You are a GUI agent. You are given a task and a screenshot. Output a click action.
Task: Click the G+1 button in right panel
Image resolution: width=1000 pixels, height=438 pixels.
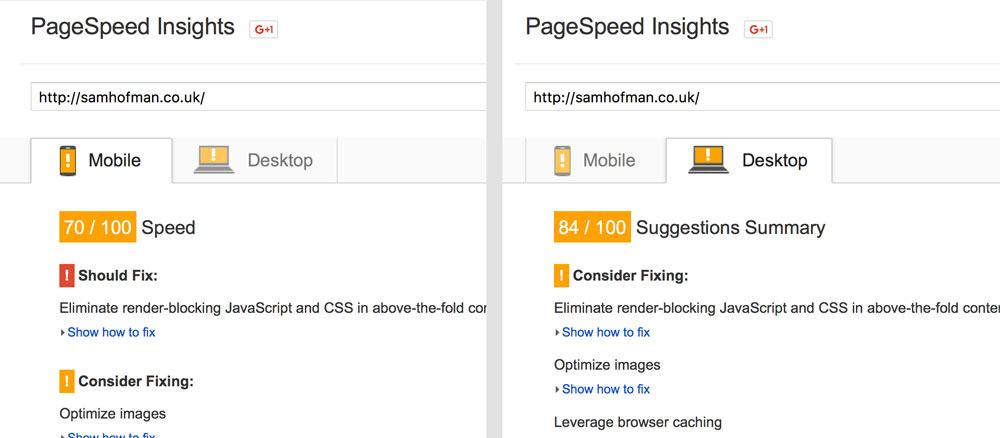pos(758,29)
